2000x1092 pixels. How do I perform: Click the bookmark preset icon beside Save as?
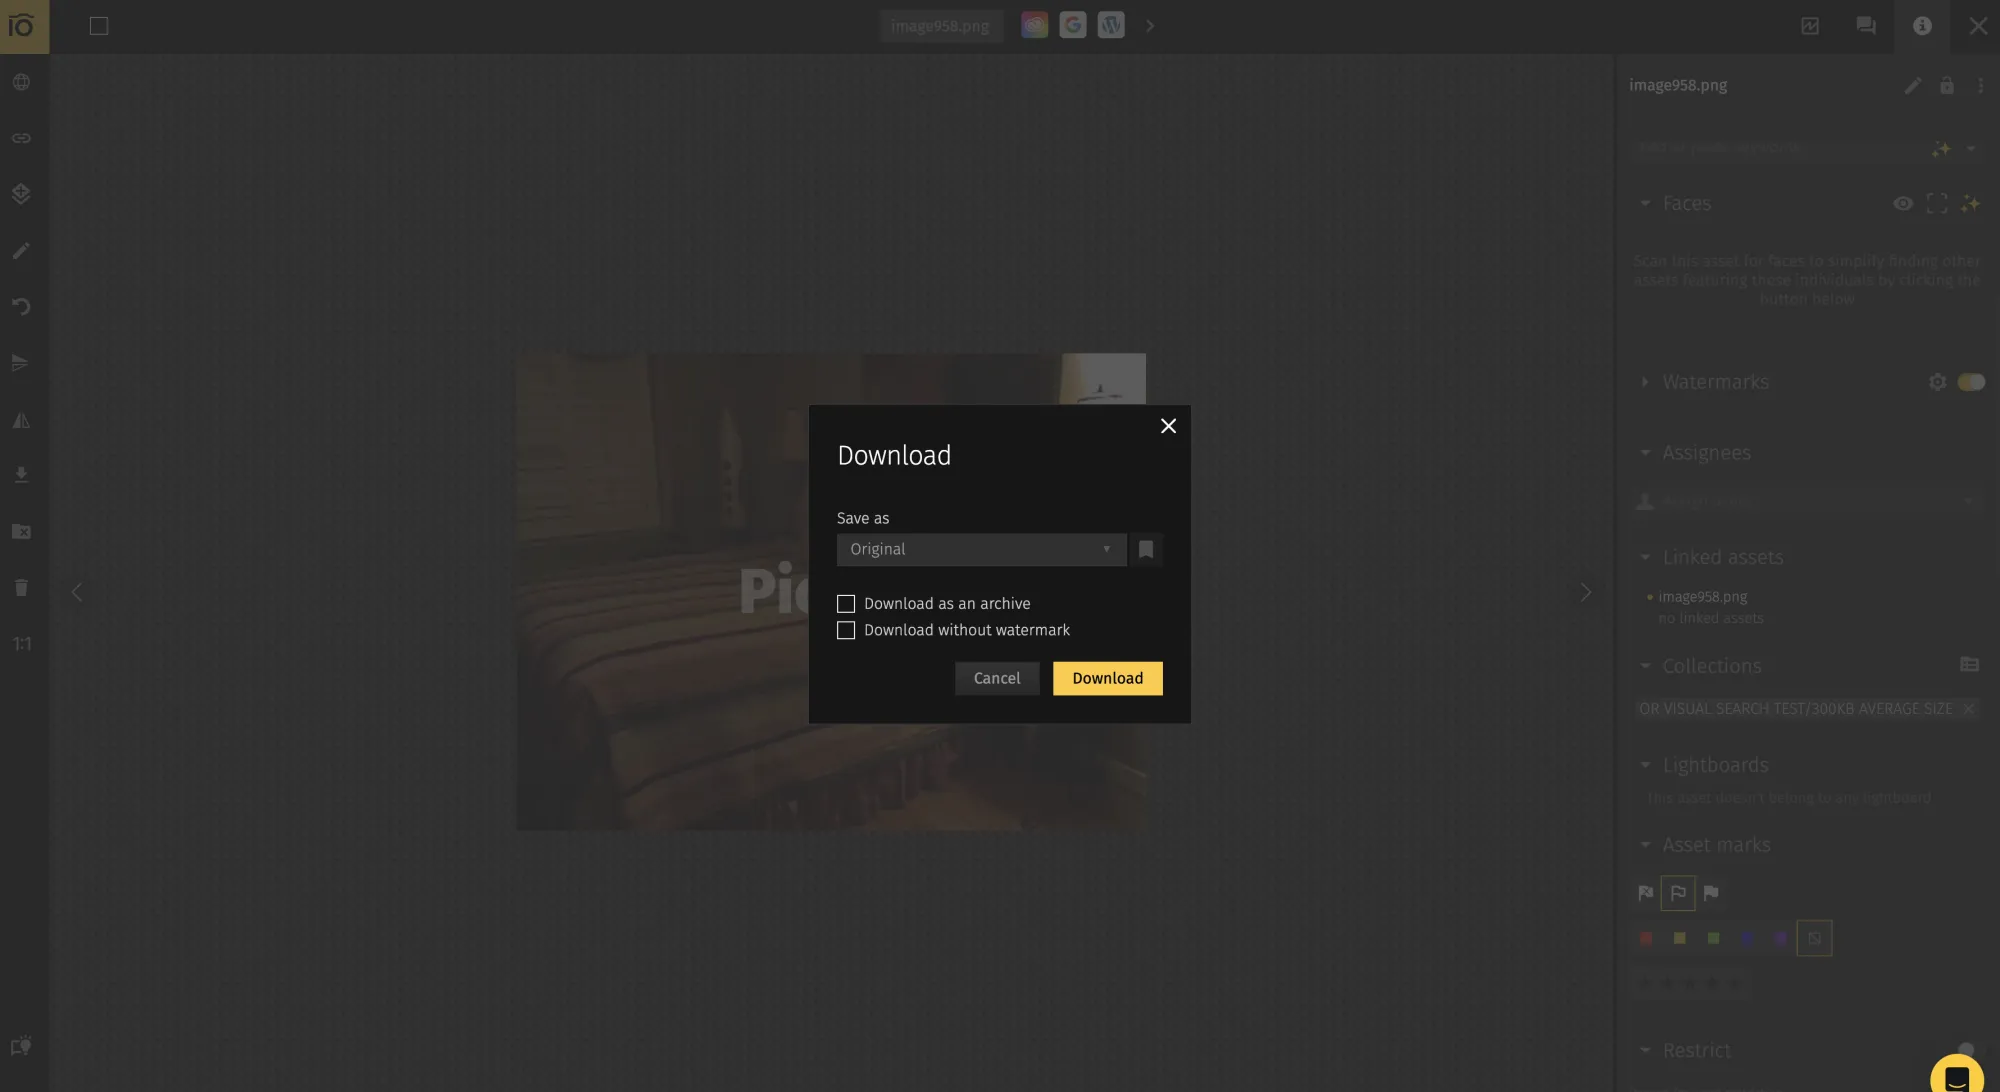click(1146, 549)
